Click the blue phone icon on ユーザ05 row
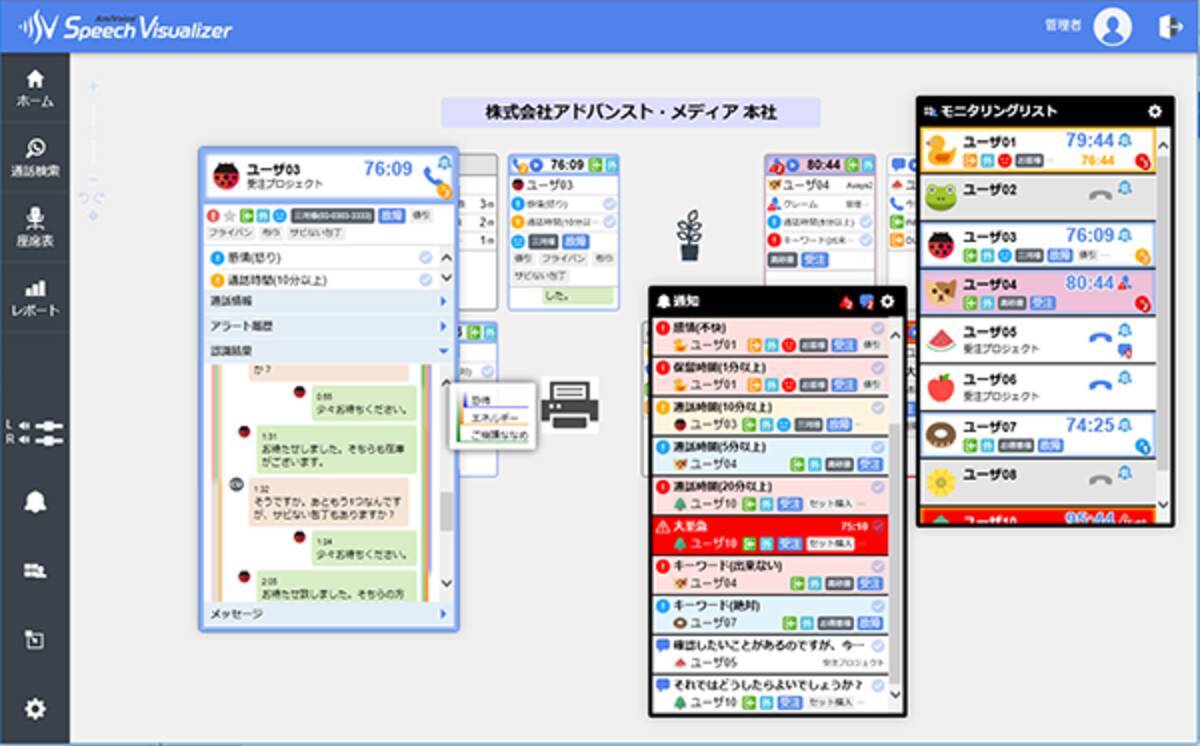The image size is (1200, 746). (x=1100, y=337)
